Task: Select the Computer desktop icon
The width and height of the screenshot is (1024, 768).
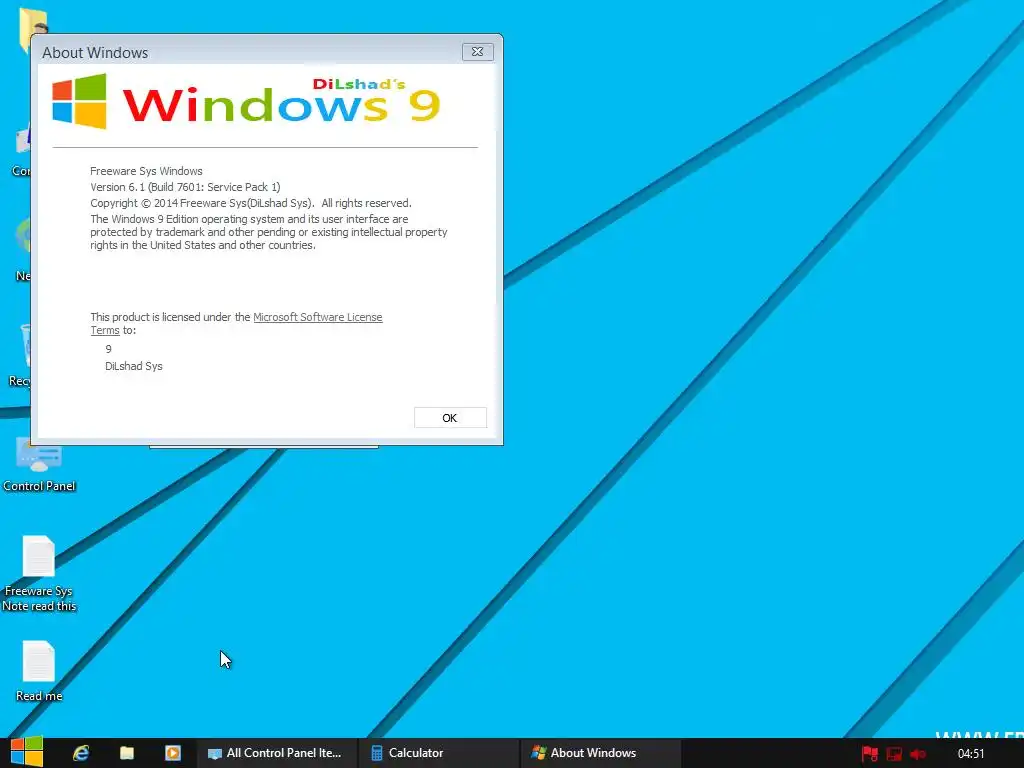Action: [x=21, y=149]
